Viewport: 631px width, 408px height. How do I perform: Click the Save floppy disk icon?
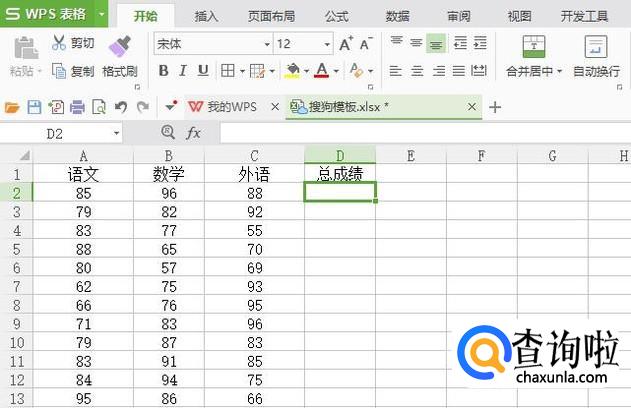point(33,107)
